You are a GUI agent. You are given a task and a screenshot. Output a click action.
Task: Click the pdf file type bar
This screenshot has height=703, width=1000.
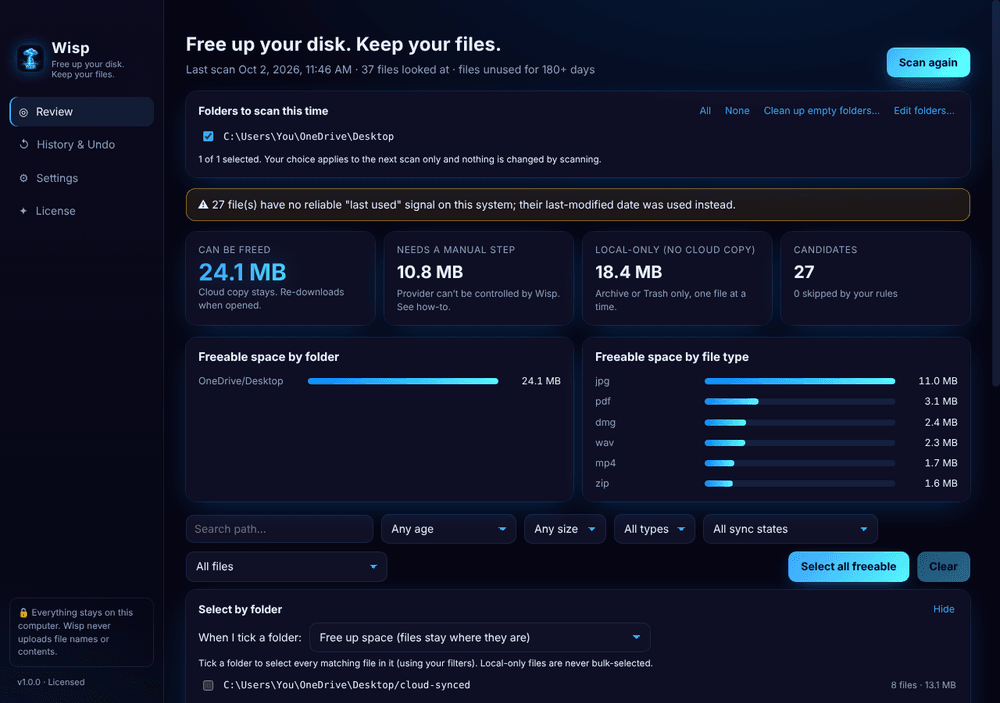tap(800, 401)
